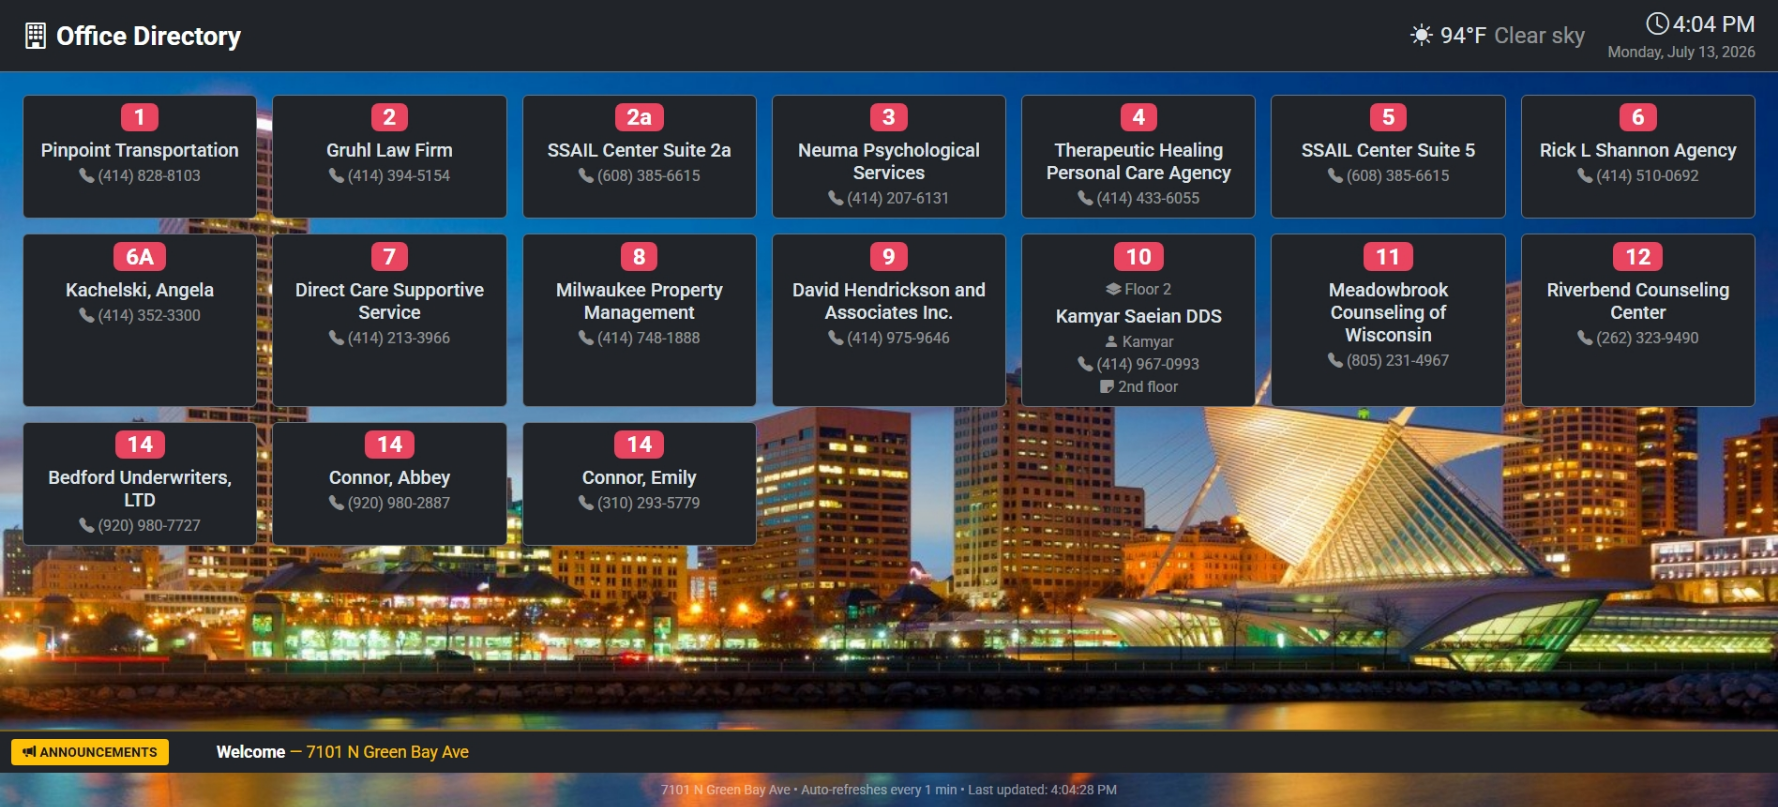This screenshot has height=807, width=1778.
Task: Open the Gruhl Law Firm card
Action: 390,156
